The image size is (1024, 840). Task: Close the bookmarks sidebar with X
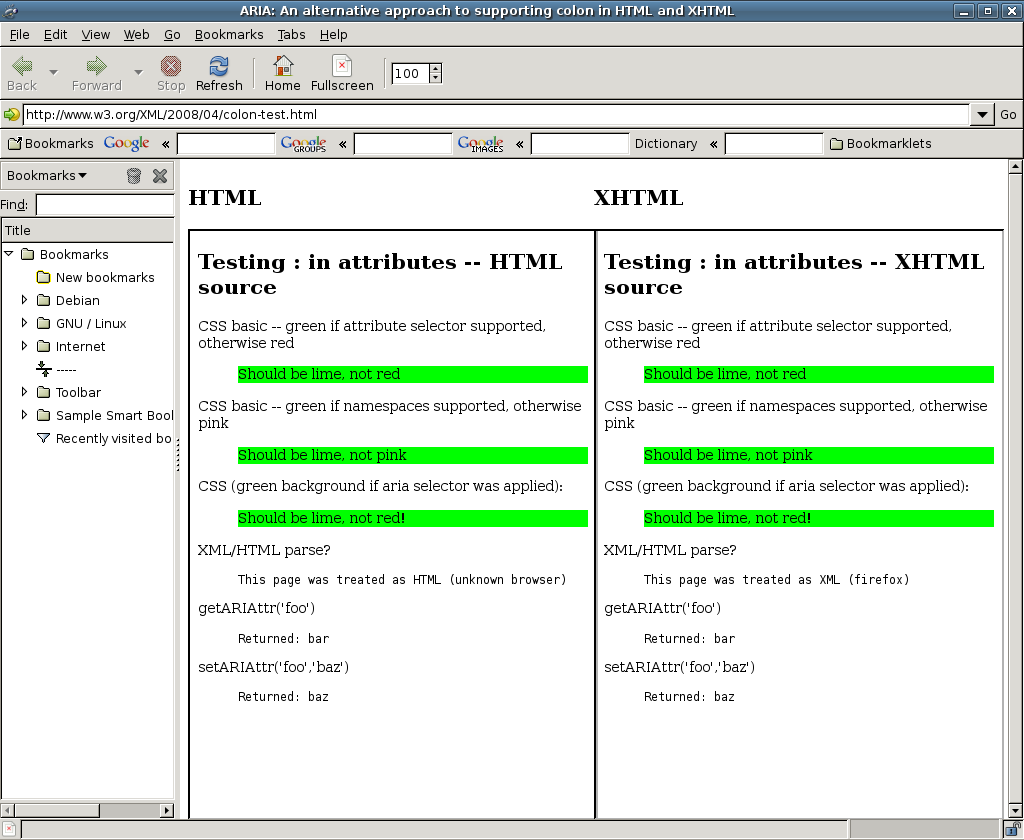pyautogui.click(x=160, y=176)
